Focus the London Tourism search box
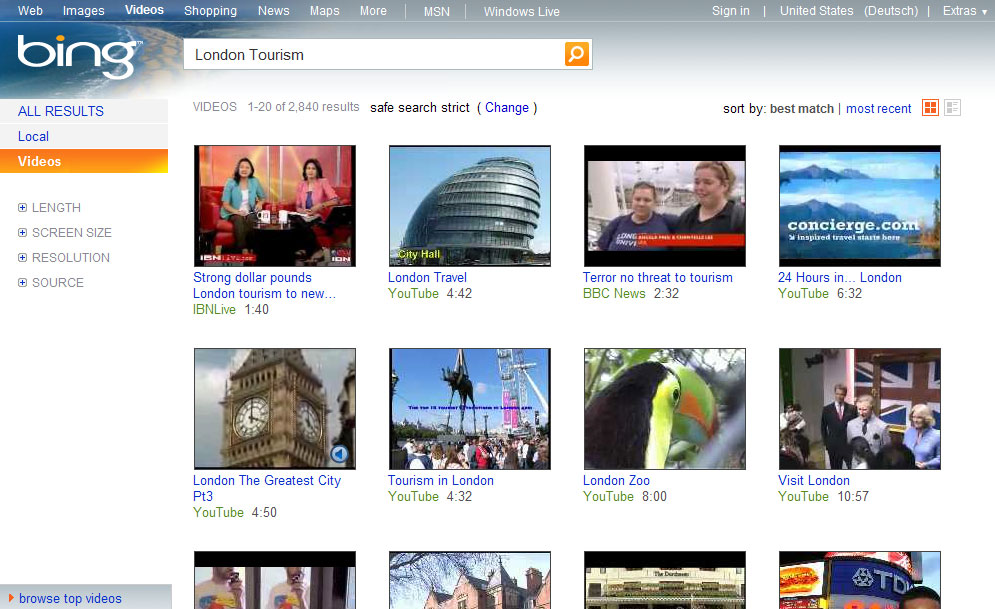 point(374,55)
